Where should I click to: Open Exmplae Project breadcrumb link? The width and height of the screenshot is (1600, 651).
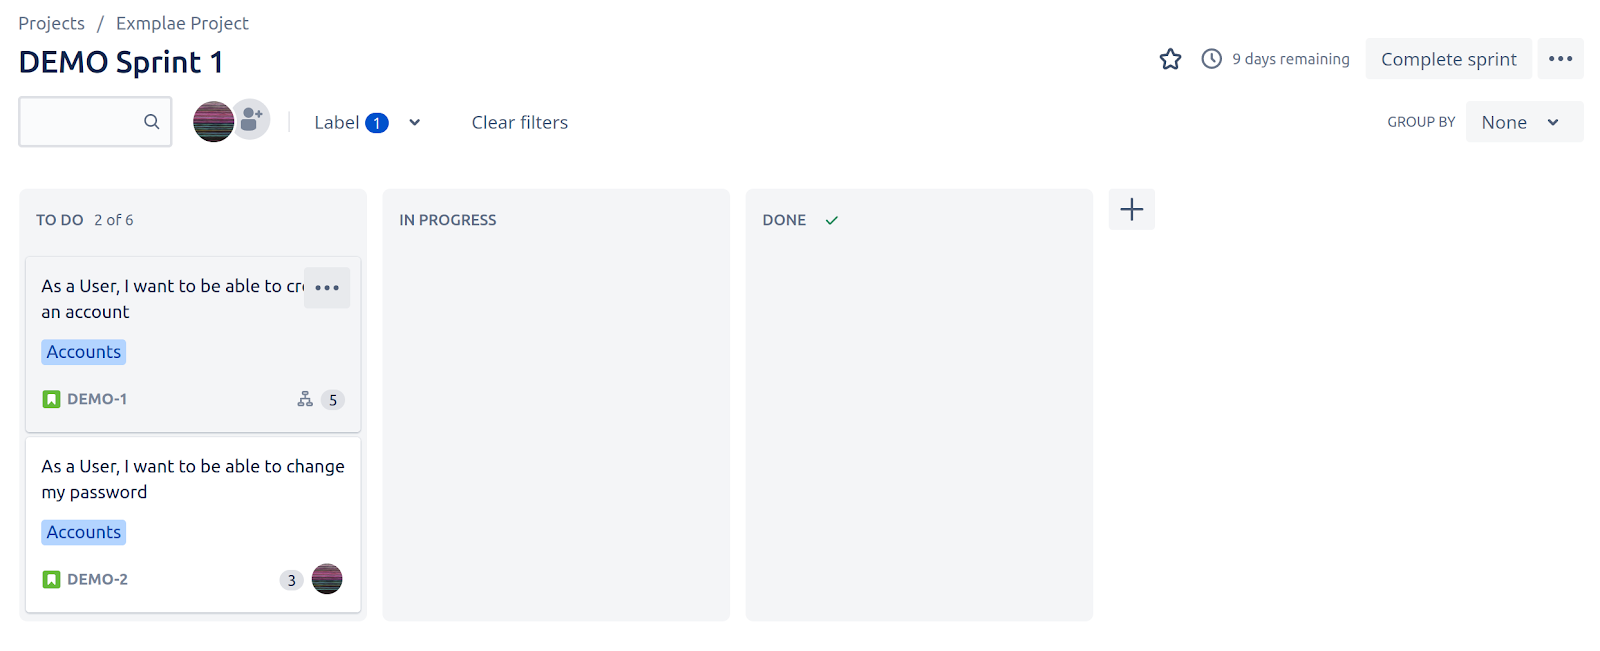tap(182, 23)
